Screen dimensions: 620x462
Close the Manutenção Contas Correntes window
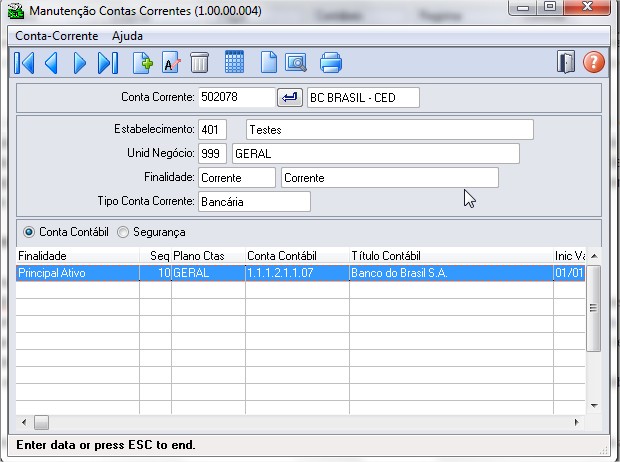tap(587, 7)
